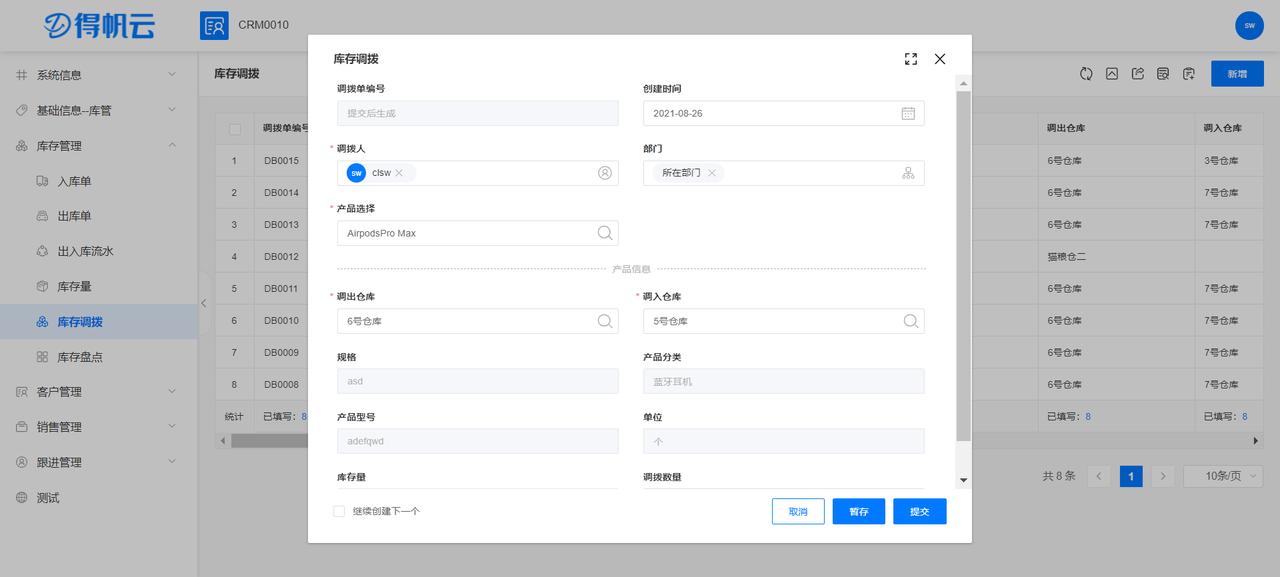1280x577 pixels.
Task: Click the export image icon in the toolbar
Action: [x=1112, y=74]
